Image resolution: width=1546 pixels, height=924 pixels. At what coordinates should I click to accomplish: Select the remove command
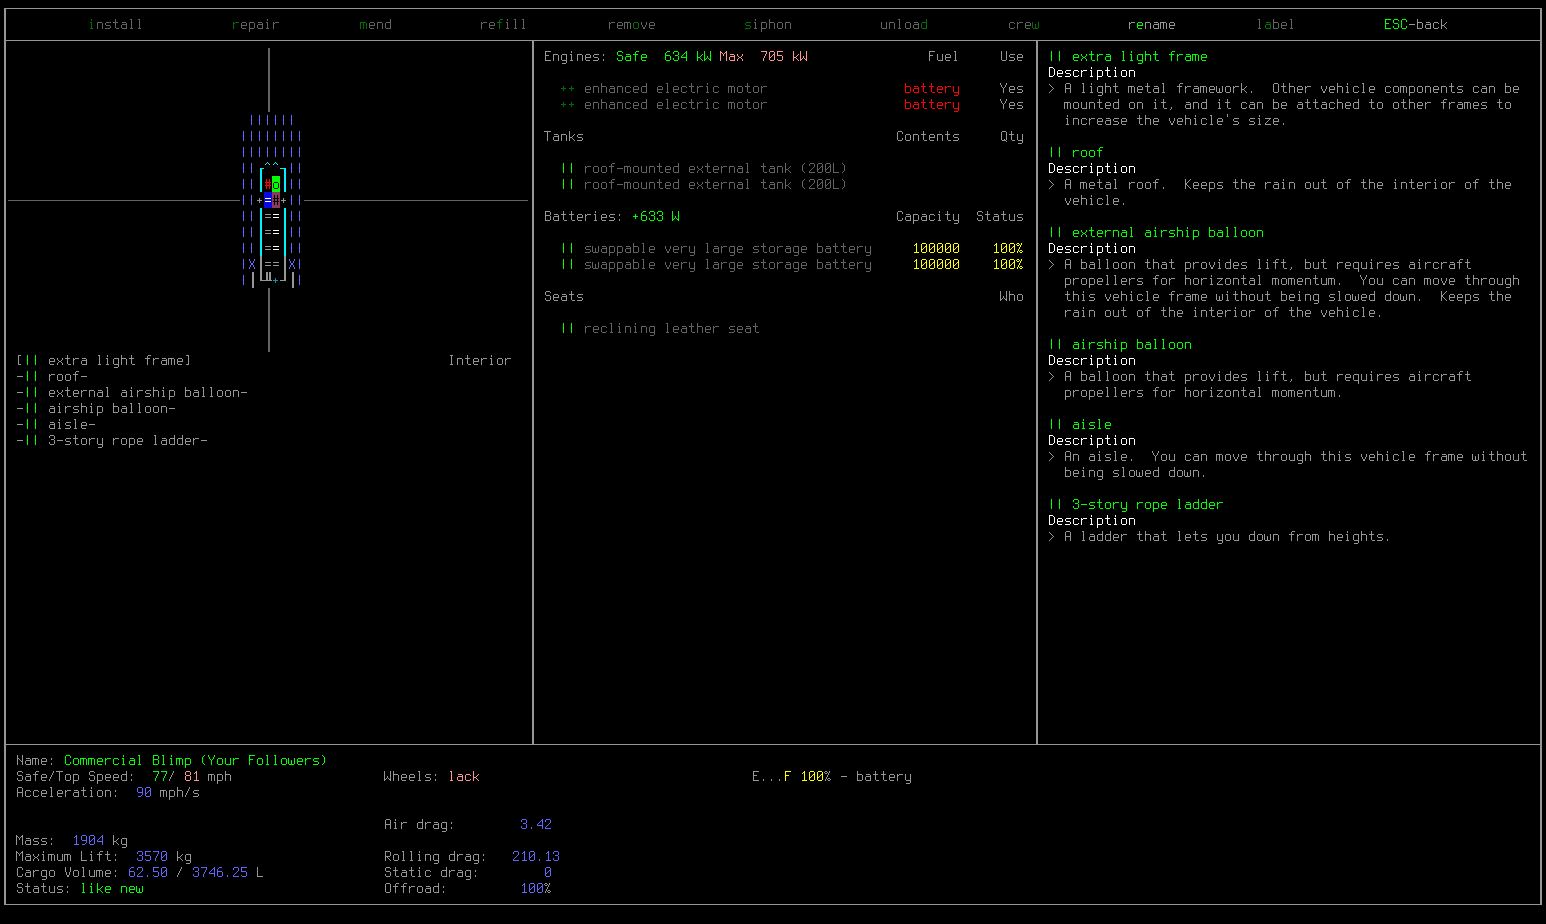(631, 24)
